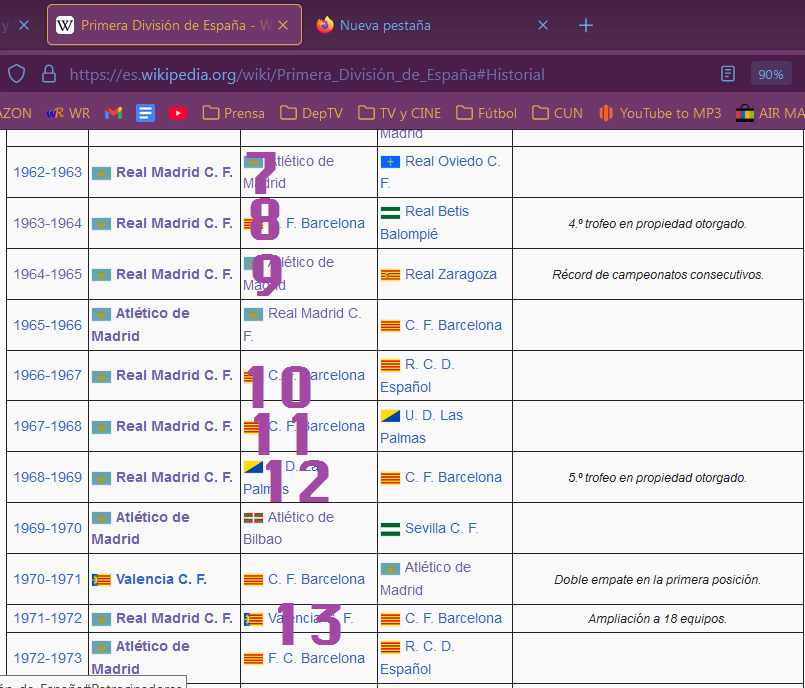Open the 1966-1967 season link

(47, 375)
